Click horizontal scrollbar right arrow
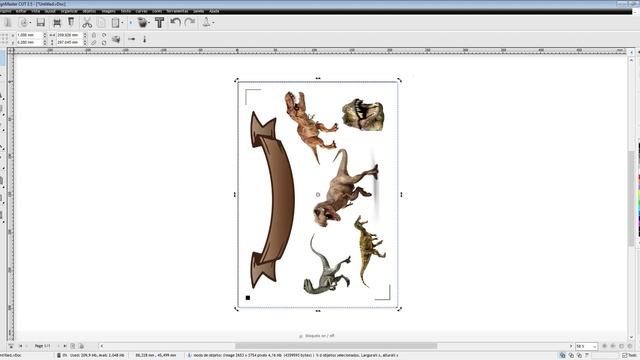Viewport: 640px width, 360px height. (x=571, y=346)
